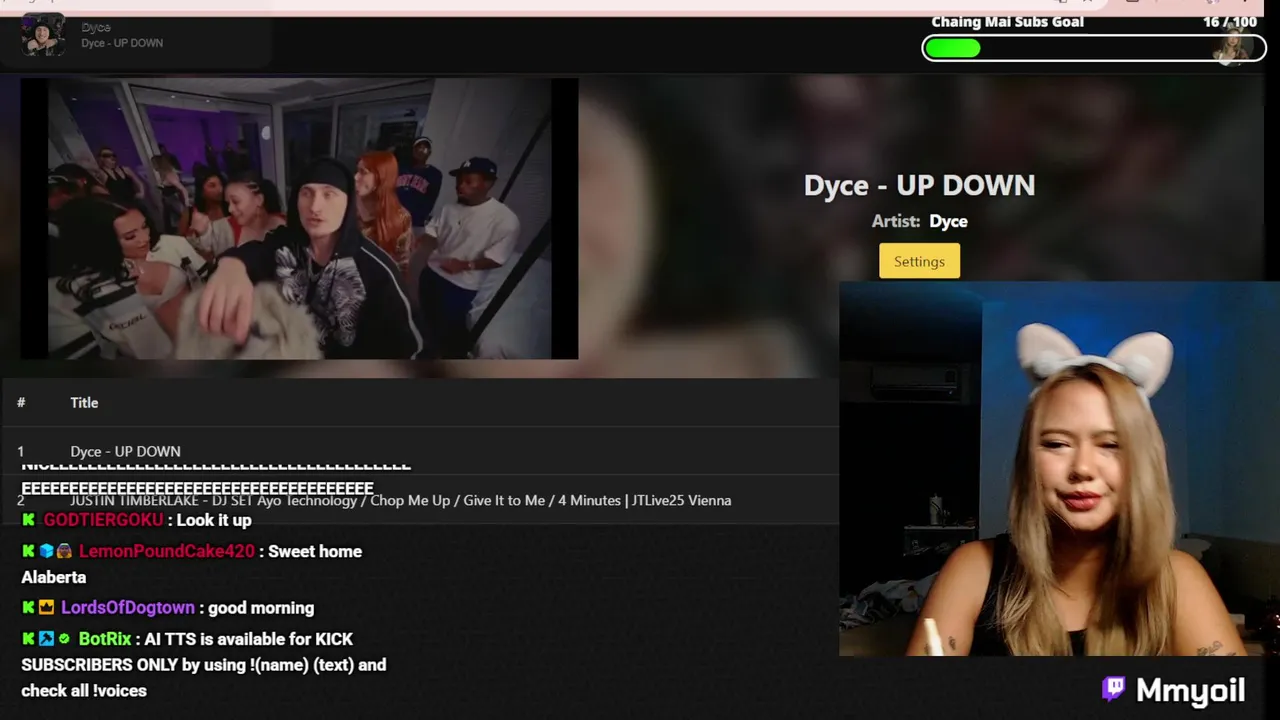Click the Kick badge beside GODTIERGOKU
This screenshot has width=1280, height=720.
[x=29, y=520]
